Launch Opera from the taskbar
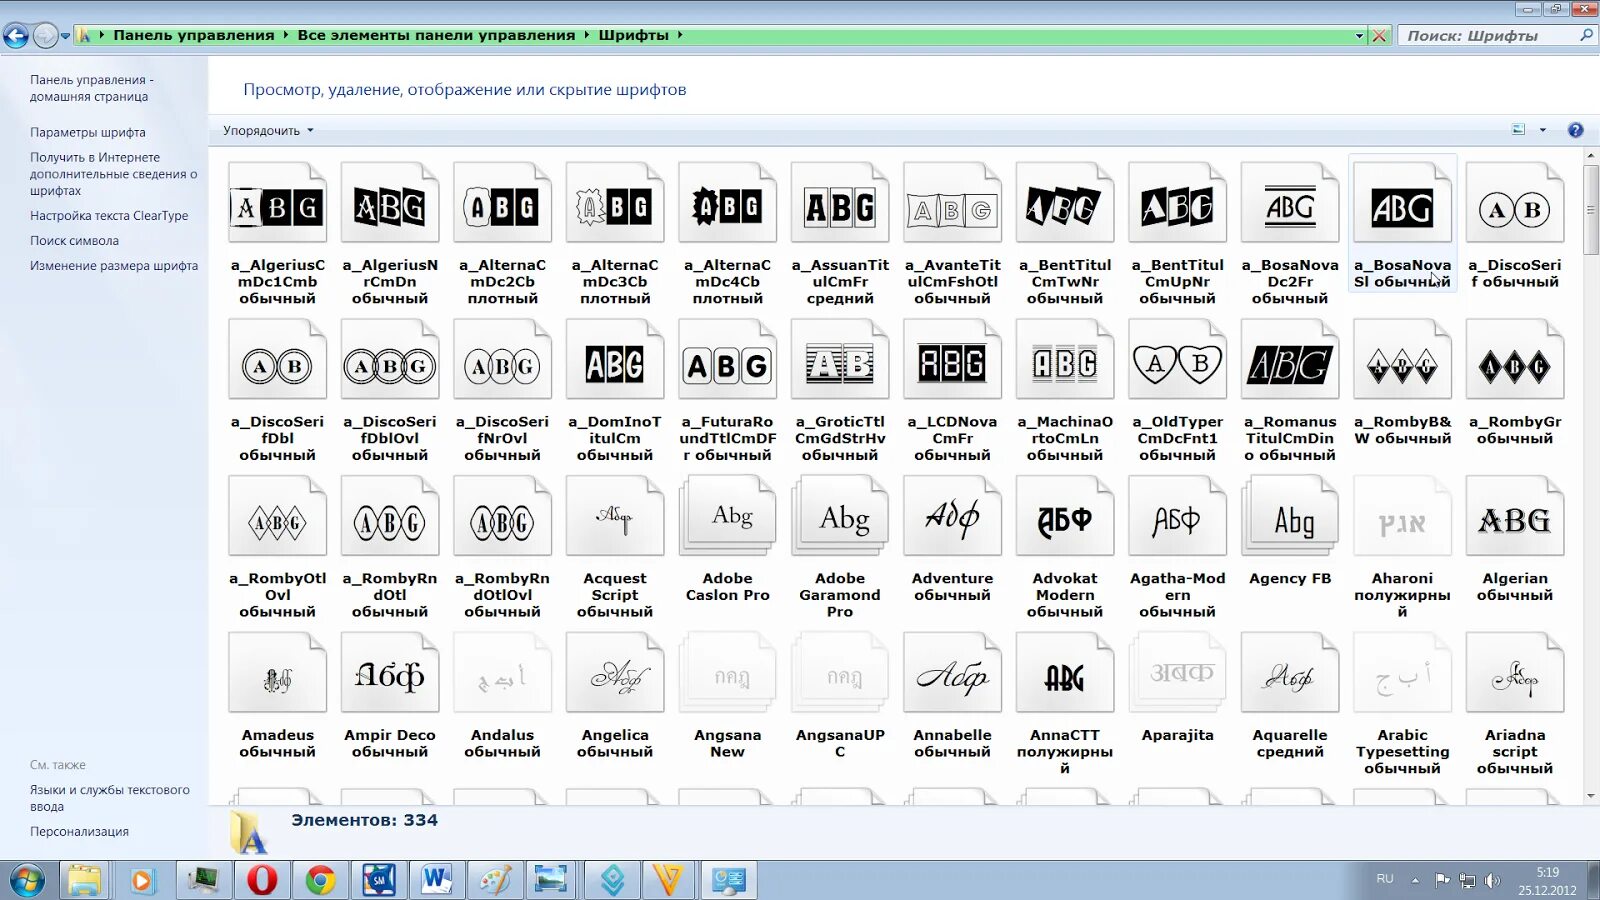 262,880
